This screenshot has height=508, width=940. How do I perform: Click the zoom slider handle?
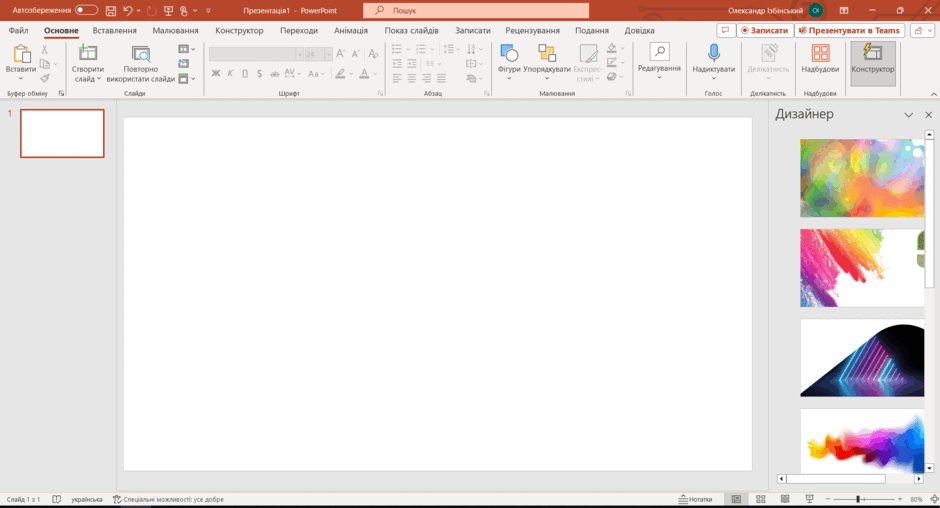(x=858, y=499)
